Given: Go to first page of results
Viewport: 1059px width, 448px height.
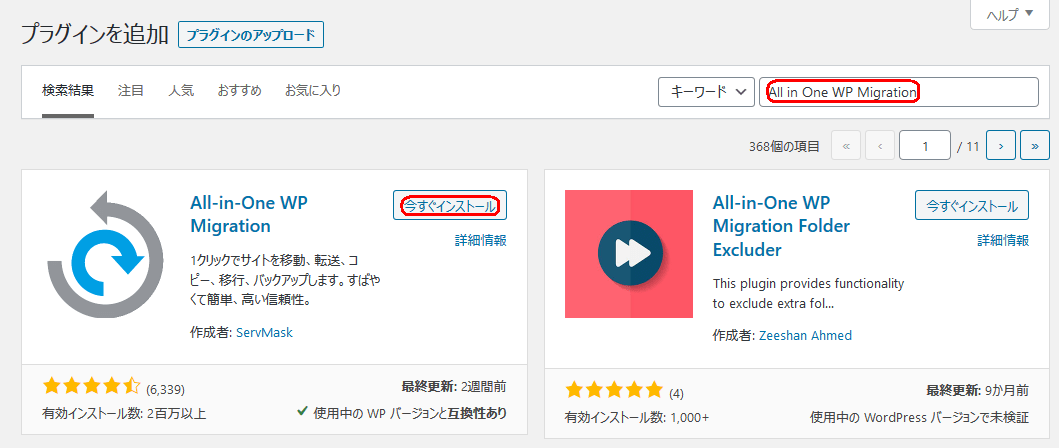Looking at the screenshot, I should (x=845, y=146).
